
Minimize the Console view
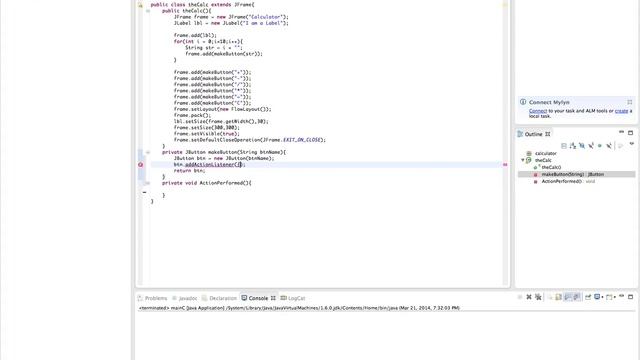[621, 296]
